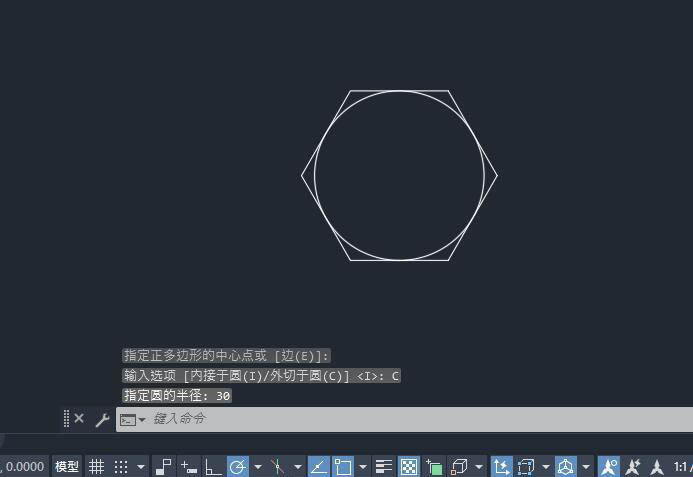Toggle selection filtering icon
The width and height of the screenshot is (693, 477).
[526, 467]
